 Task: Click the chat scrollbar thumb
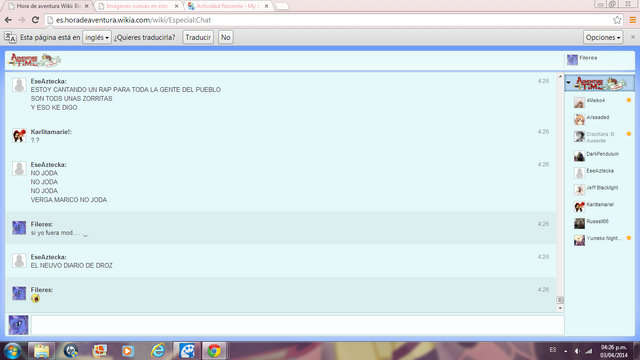[x=560, y=300]
